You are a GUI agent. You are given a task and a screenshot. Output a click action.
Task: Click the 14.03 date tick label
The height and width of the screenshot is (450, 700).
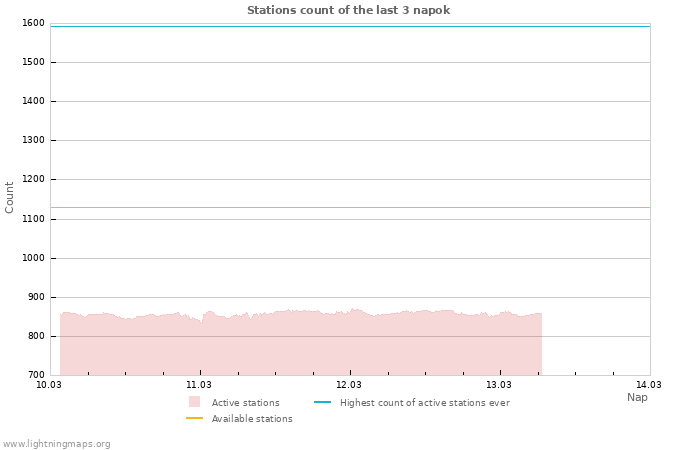649,384
